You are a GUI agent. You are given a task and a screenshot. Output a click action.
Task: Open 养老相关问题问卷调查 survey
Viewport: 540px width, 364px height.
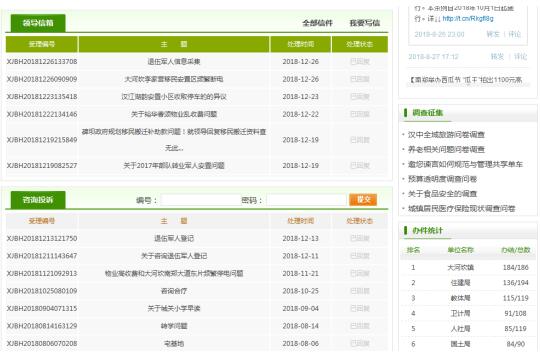pos(446,150)
